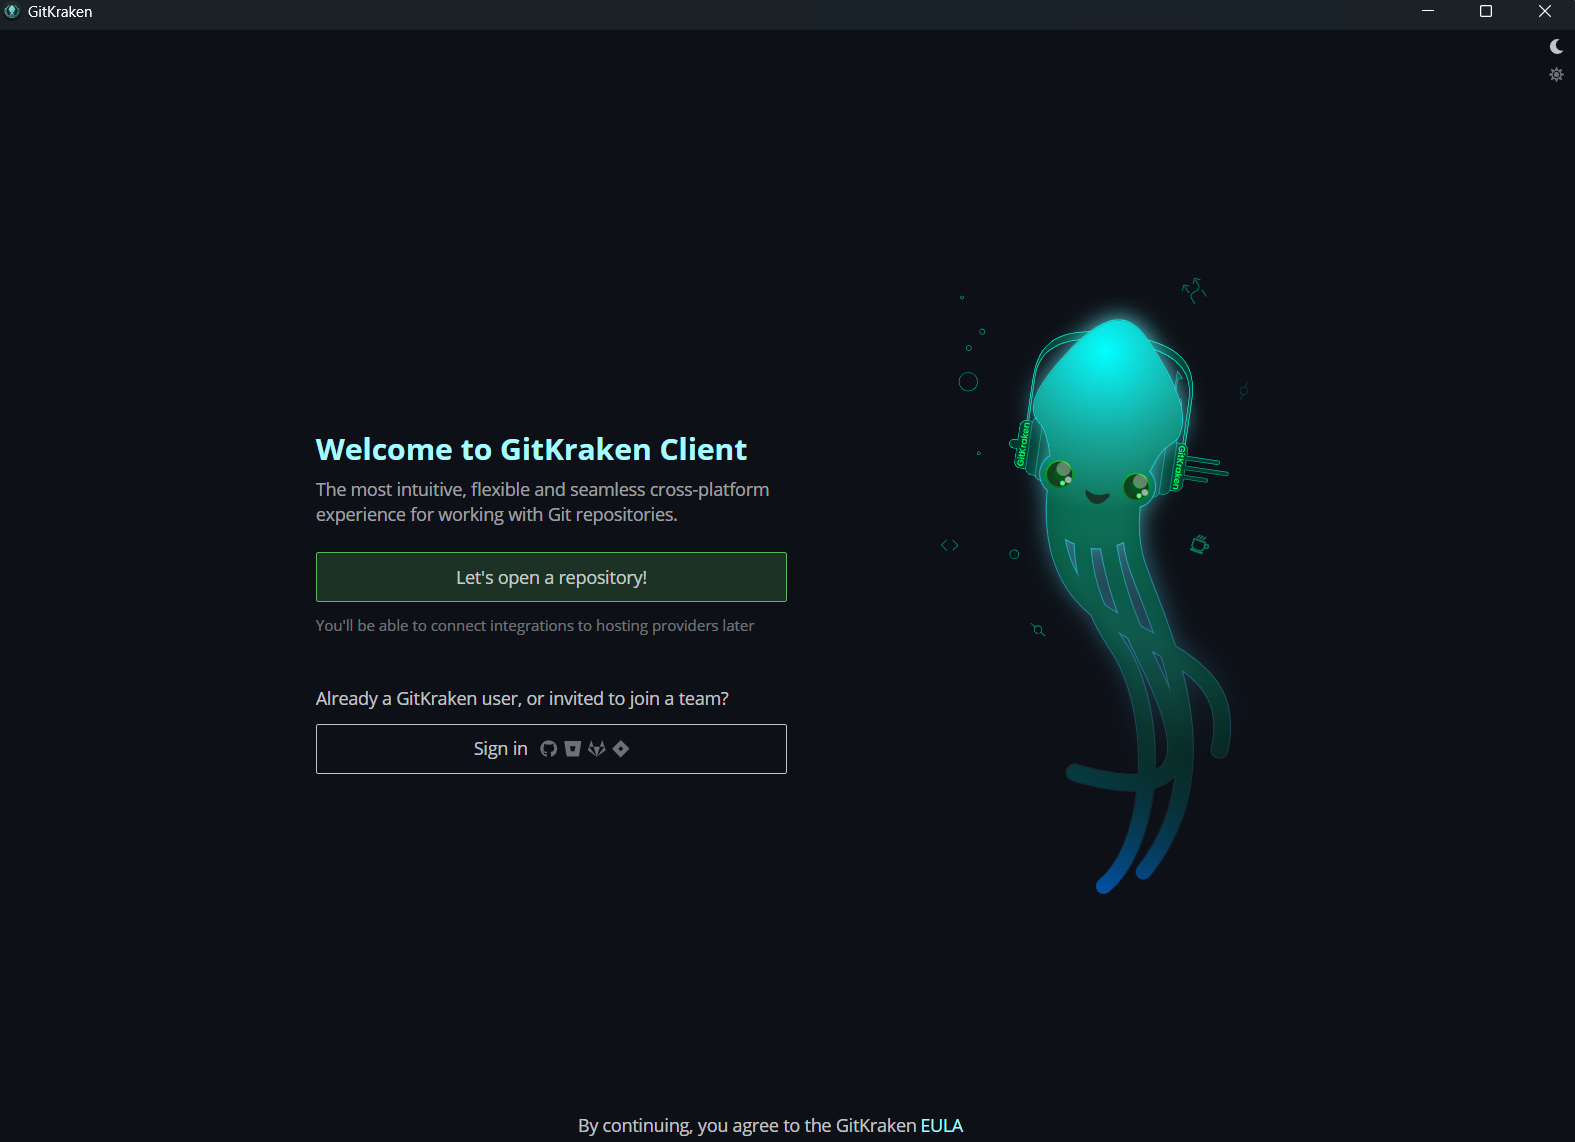Maximize the GitKraken window
Viewport: 1575px width, 1142px height.
pos(1486,11)
